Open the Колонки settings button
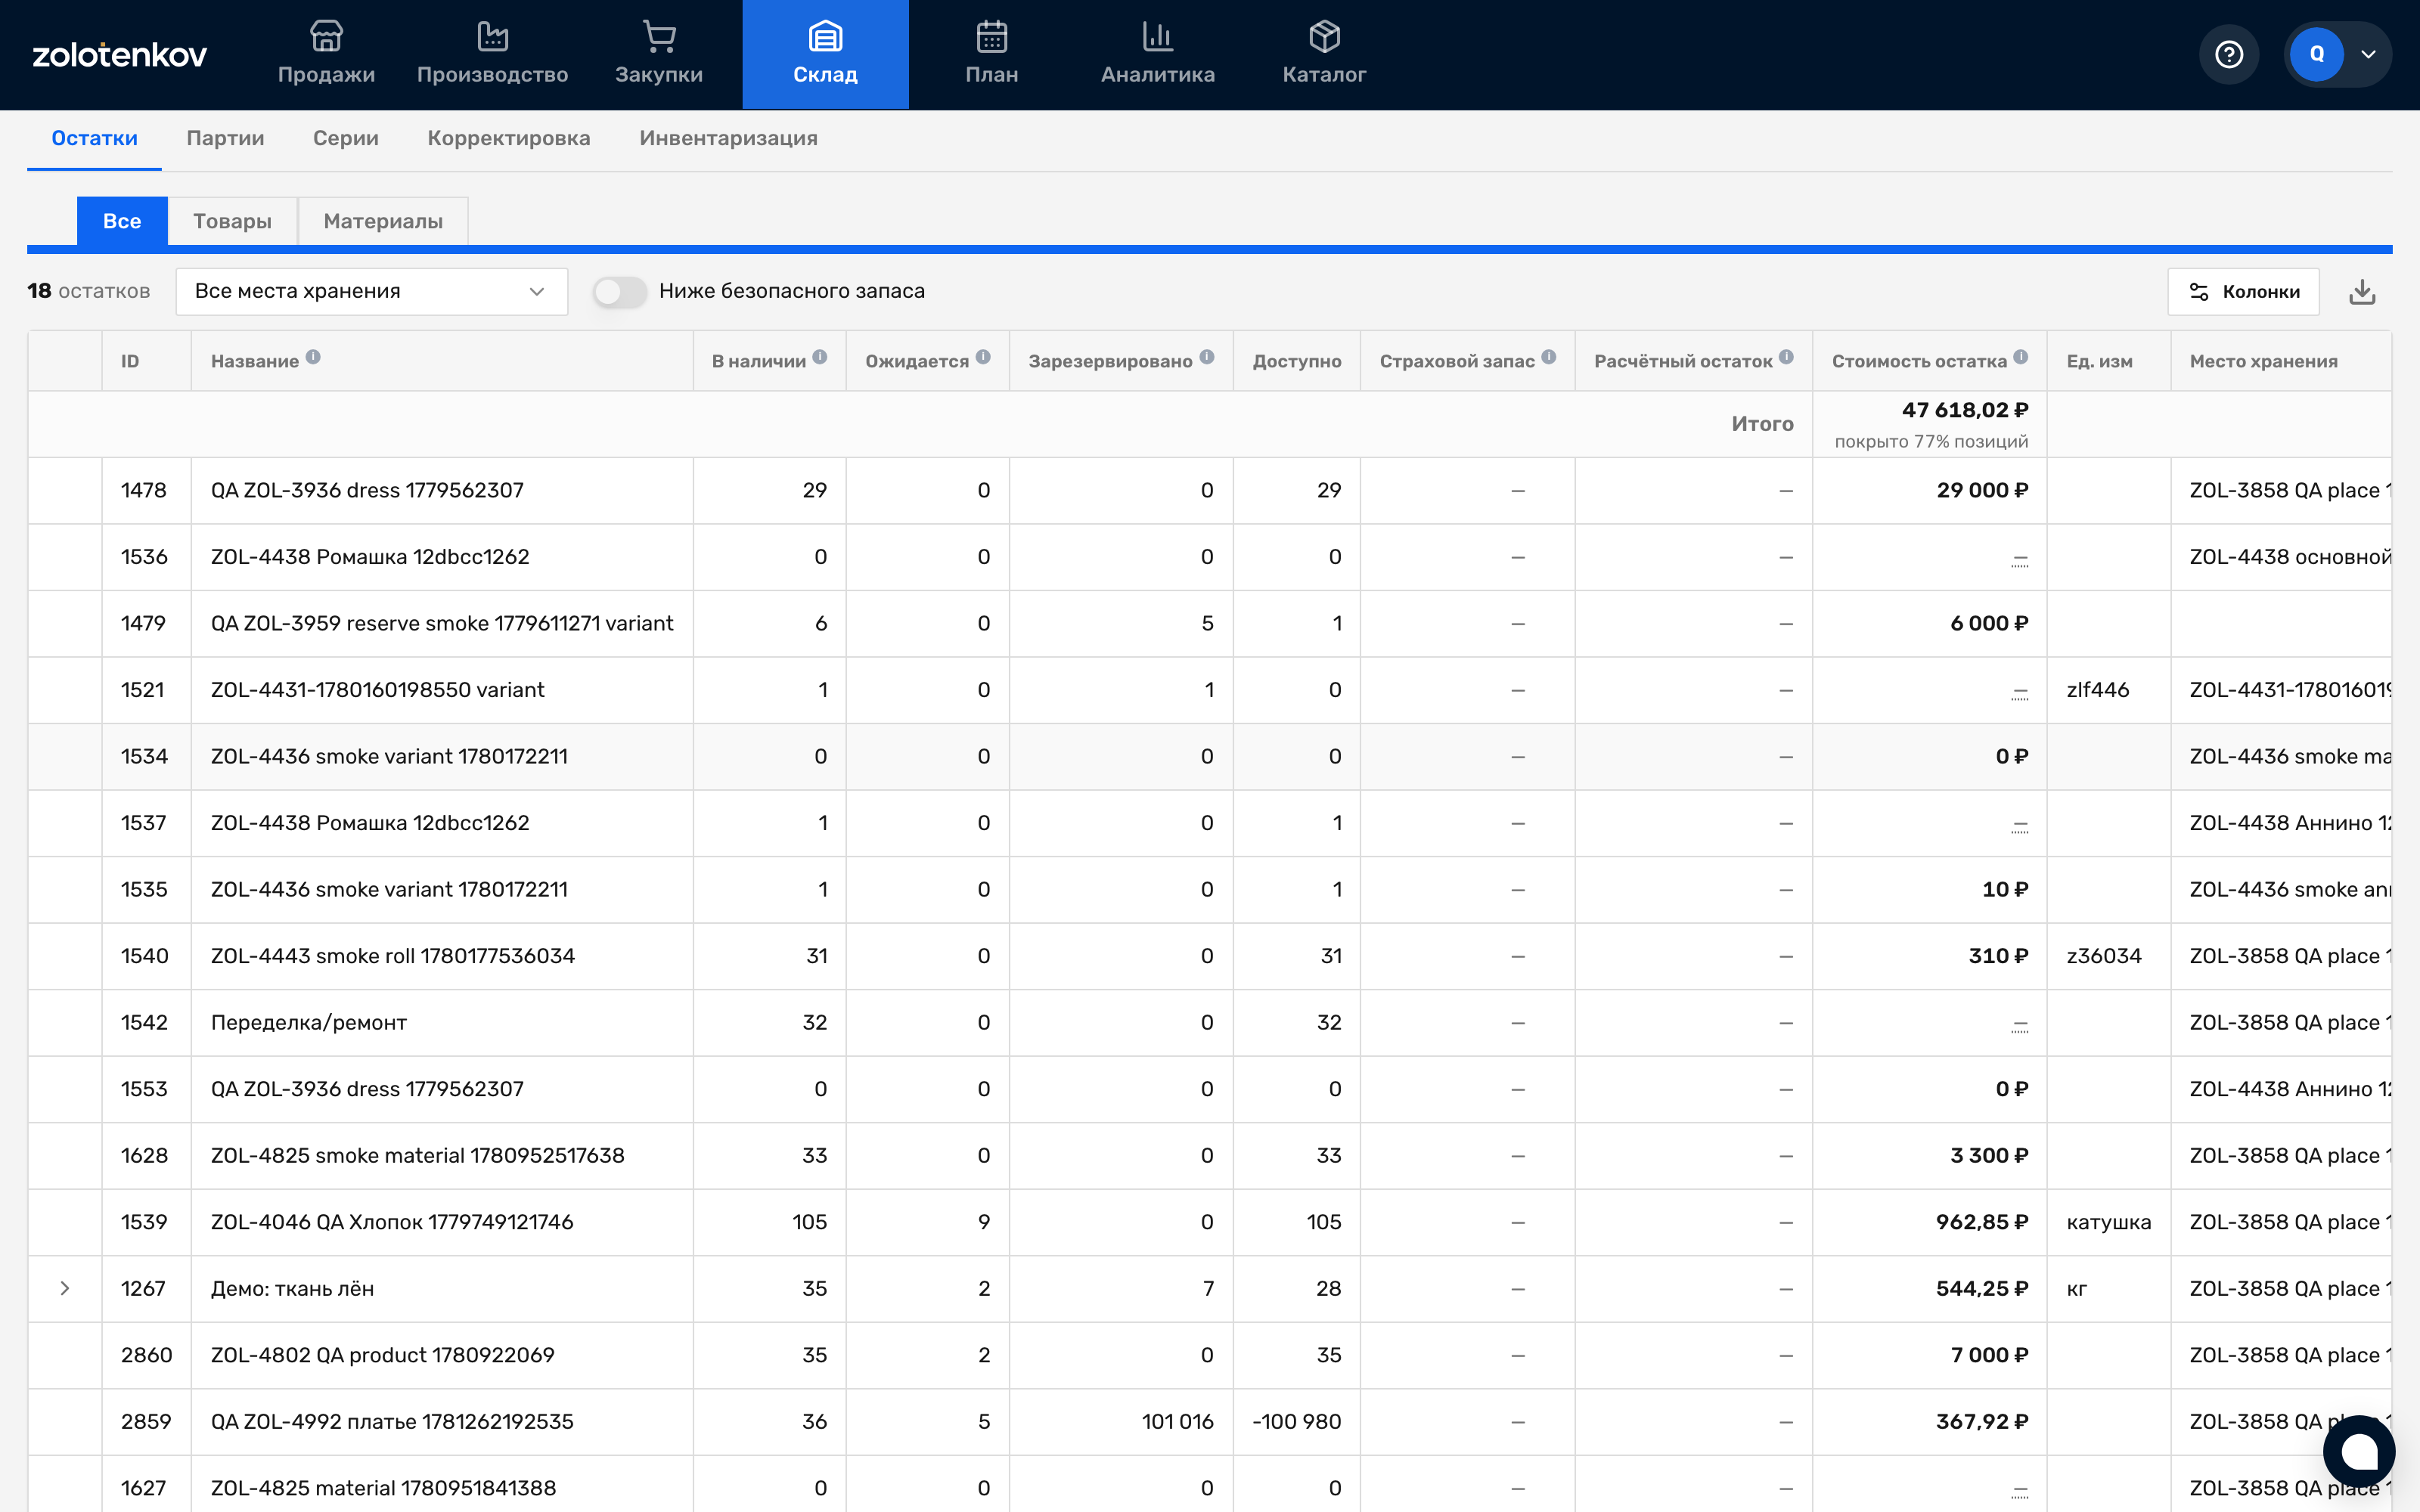2420x1512 pixels. 2243,292
